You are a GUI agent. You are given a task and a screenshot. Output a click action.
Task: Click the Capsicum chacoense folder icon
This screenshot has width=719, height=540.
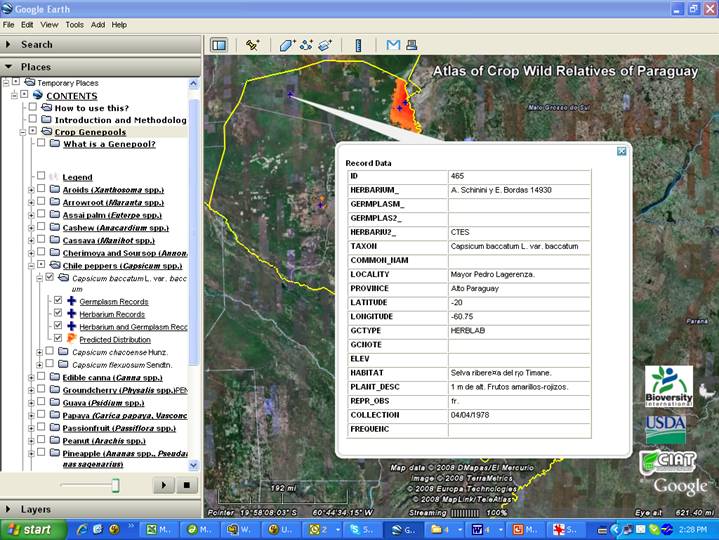click(x=63, y=352)
